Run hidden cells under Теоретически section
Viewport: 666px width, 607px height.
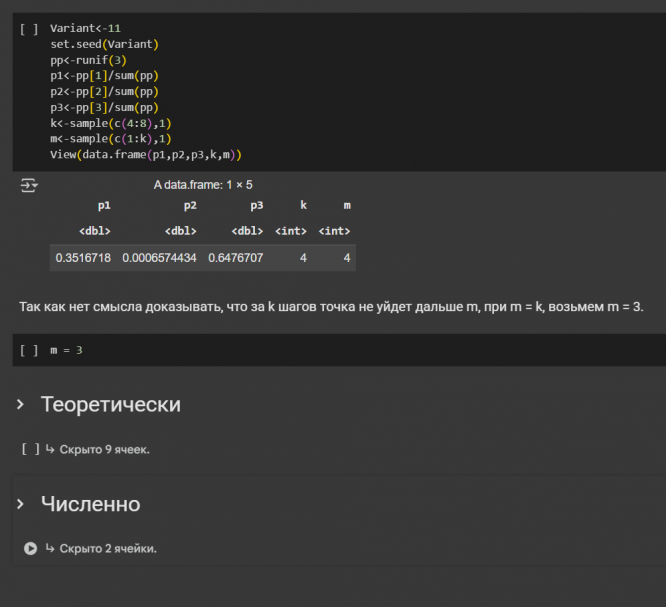[29, 449]
